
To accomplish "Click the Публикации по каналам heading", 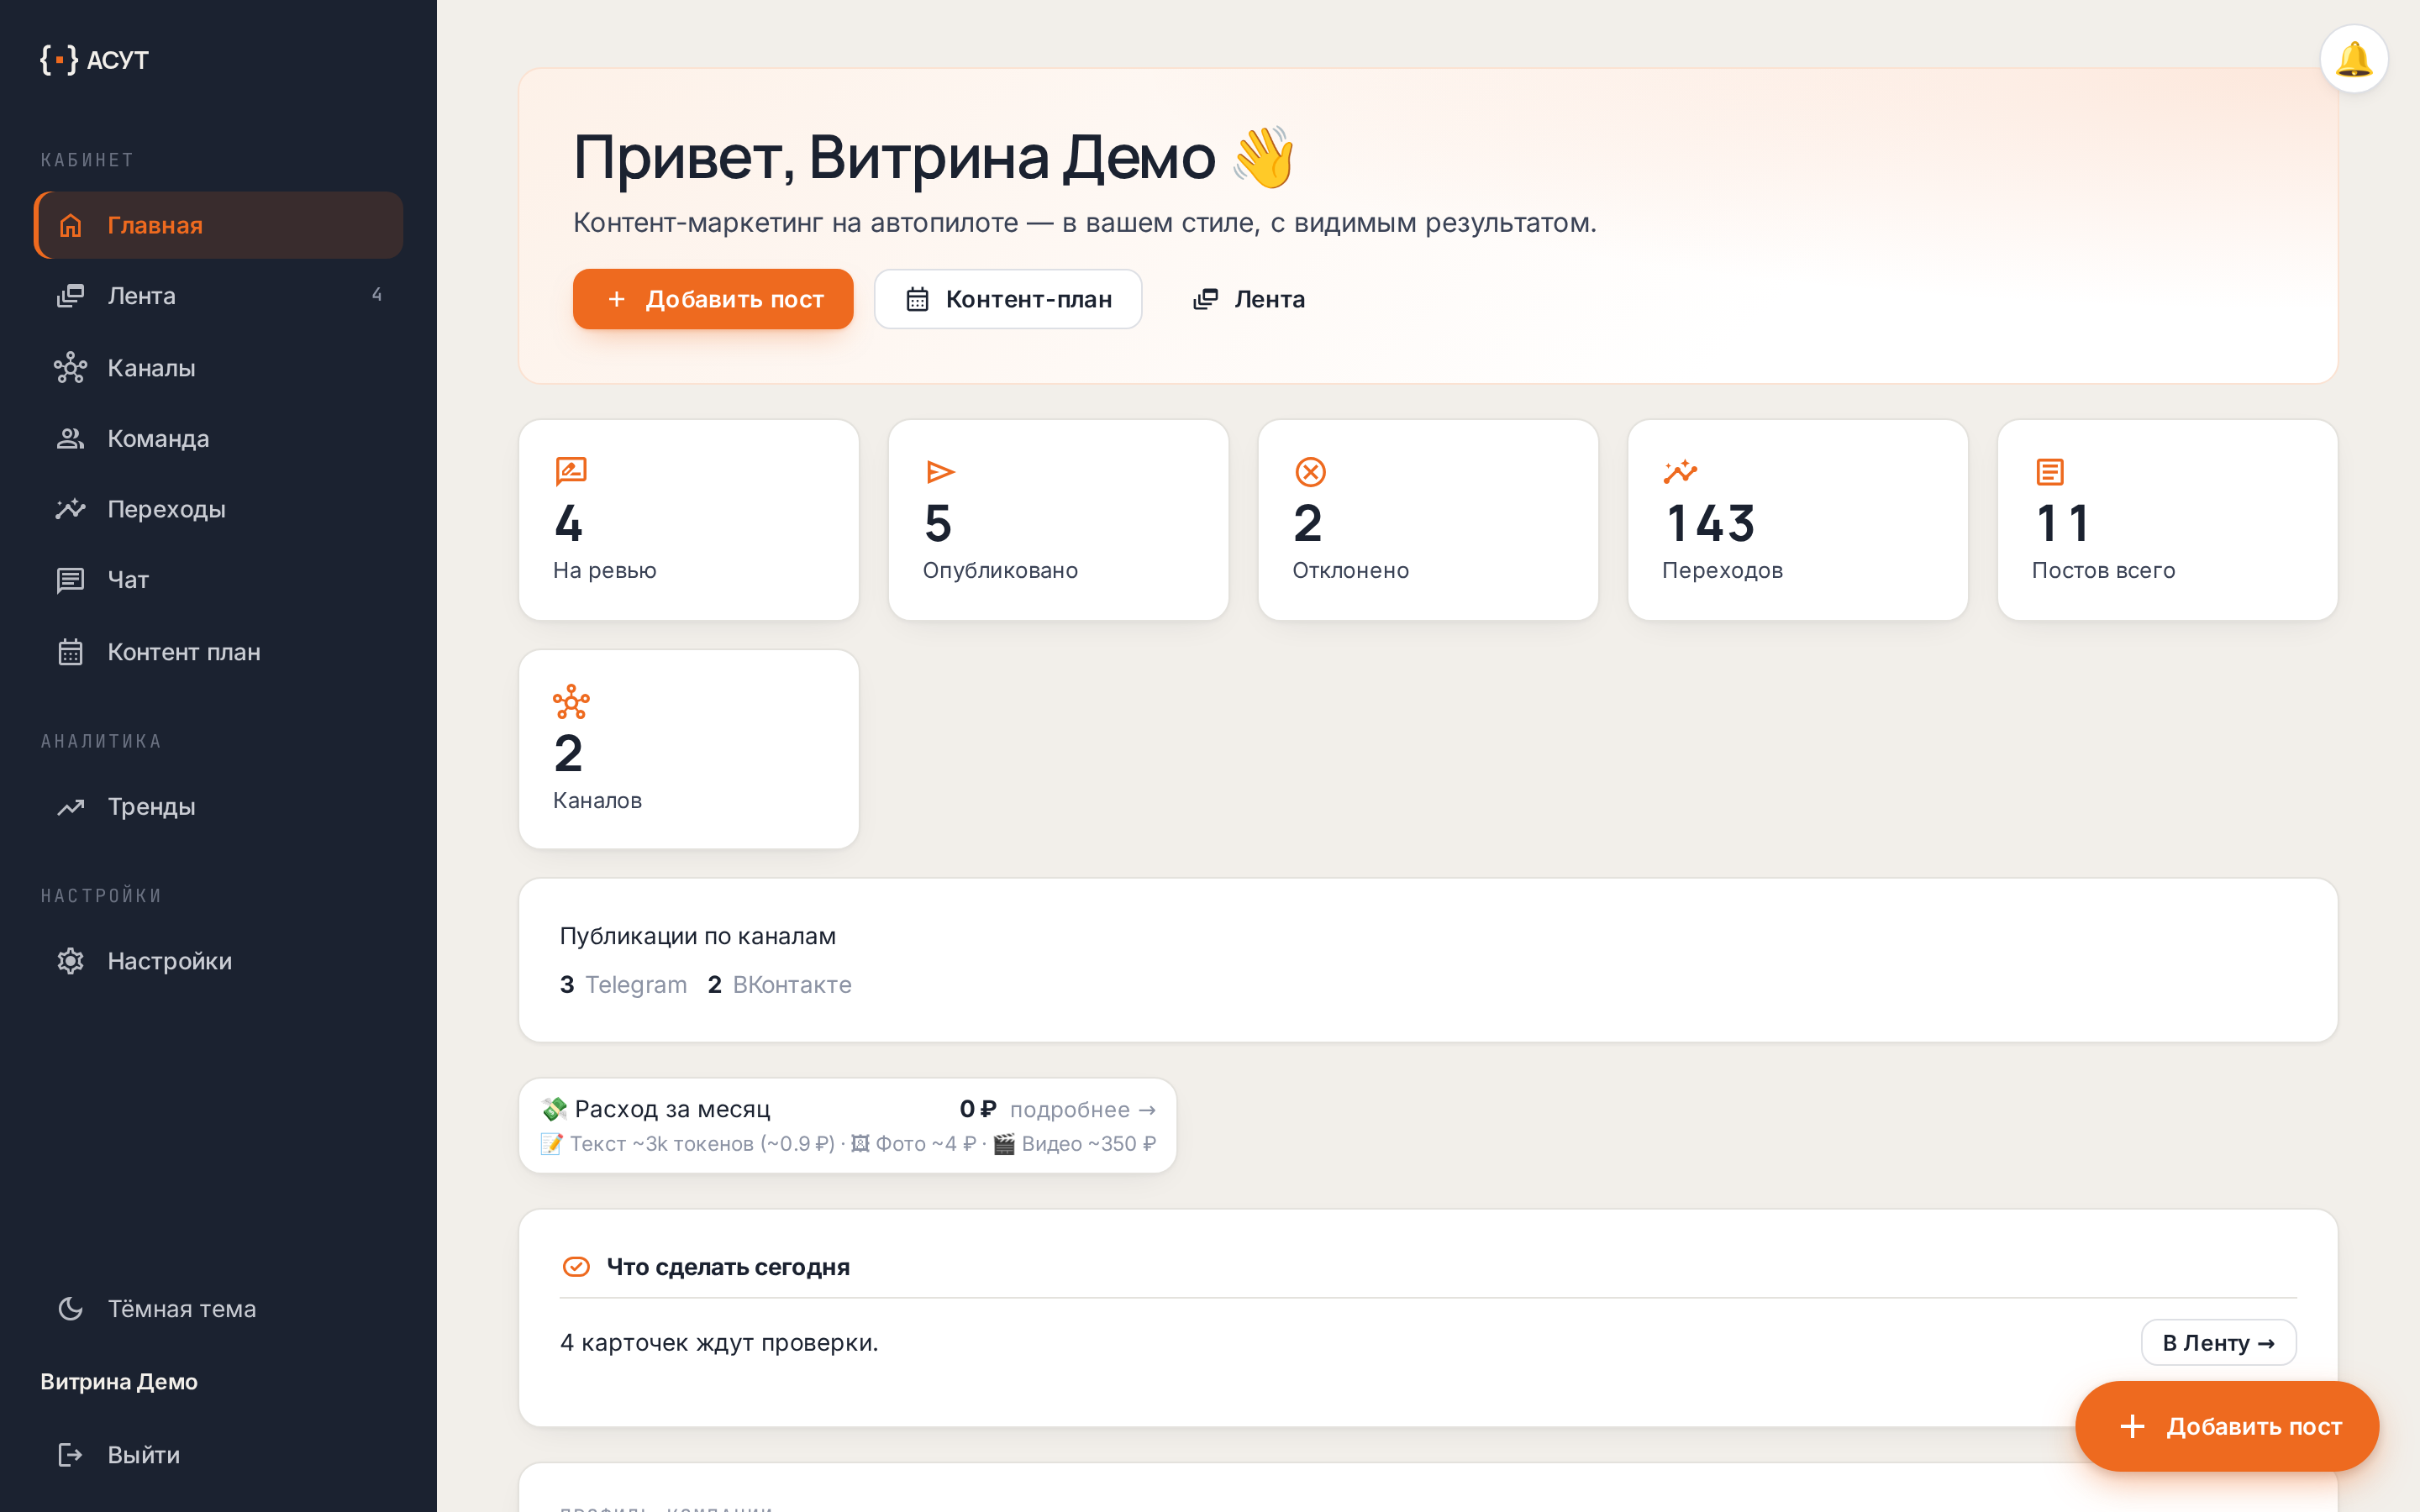I will click(698, 936).
